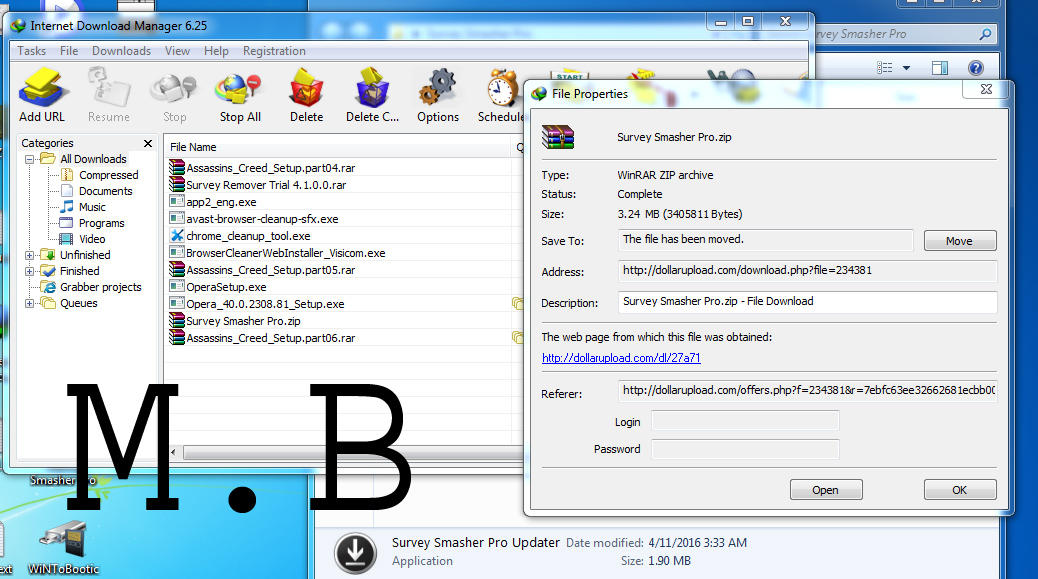Open the Downloads menu
The image size is (1038, 579).
click(x=121, y=51)
